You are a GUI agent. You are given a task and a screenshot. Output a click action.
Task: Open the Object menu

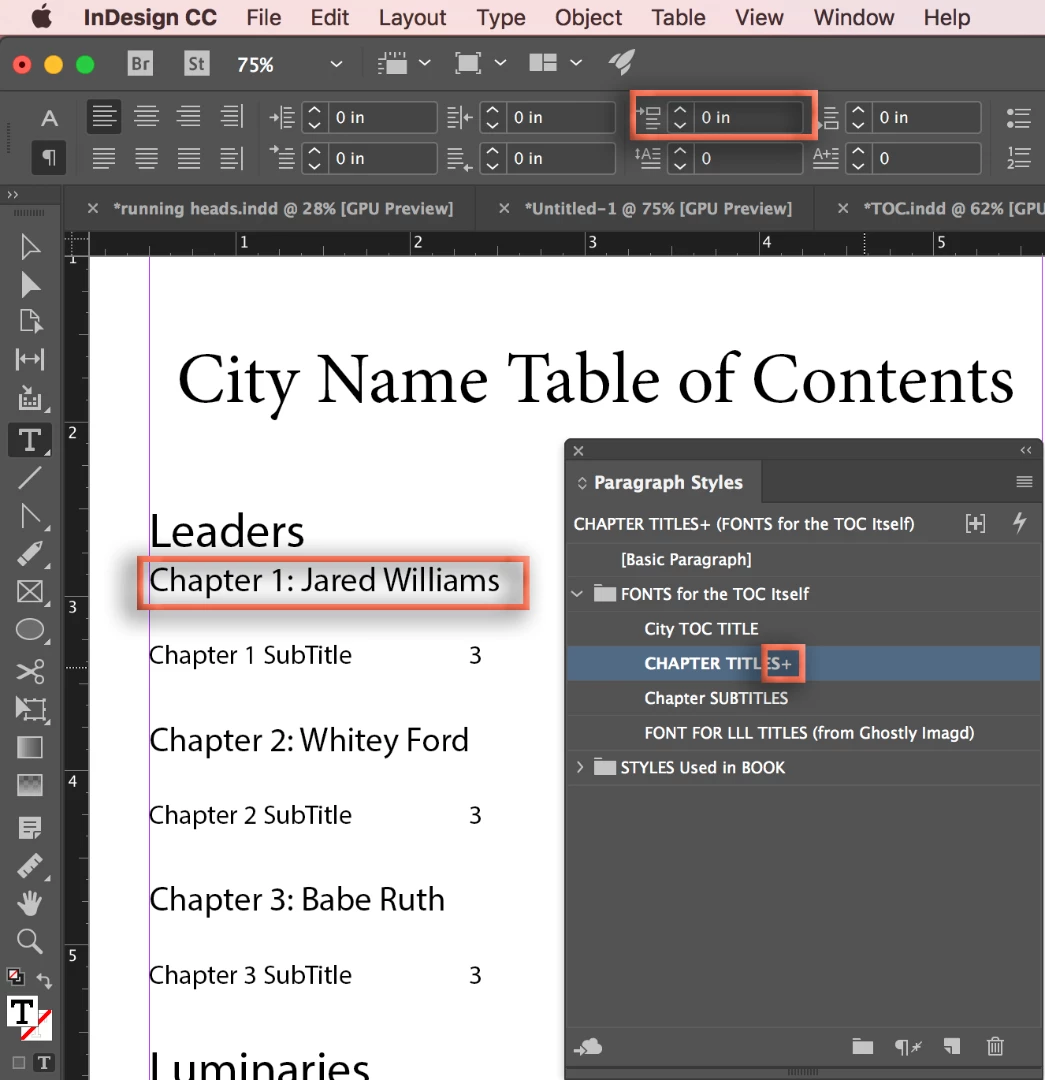coord(588,17)
